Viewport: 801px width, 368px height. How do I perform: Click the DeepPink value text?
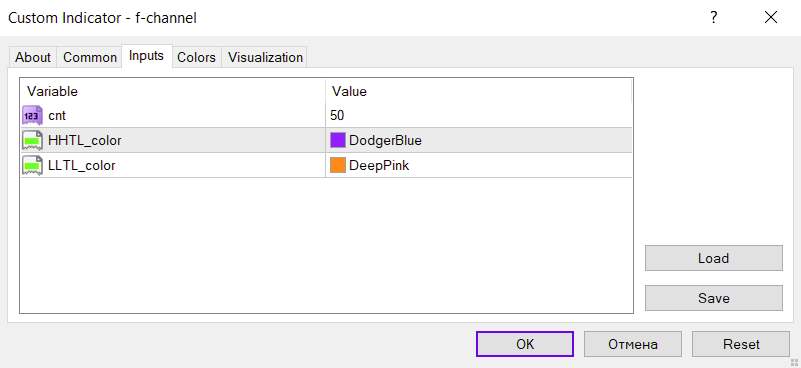pyautogui.click(x=379, y=166)
